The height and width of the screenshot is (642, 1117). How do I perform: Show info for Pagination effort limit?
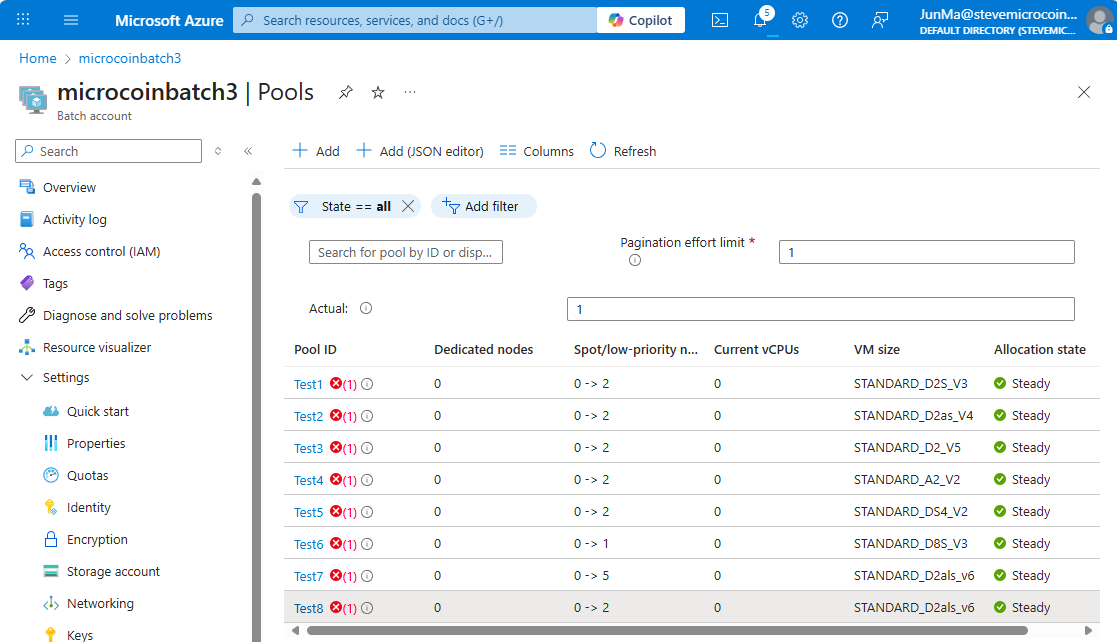(635, 261)
